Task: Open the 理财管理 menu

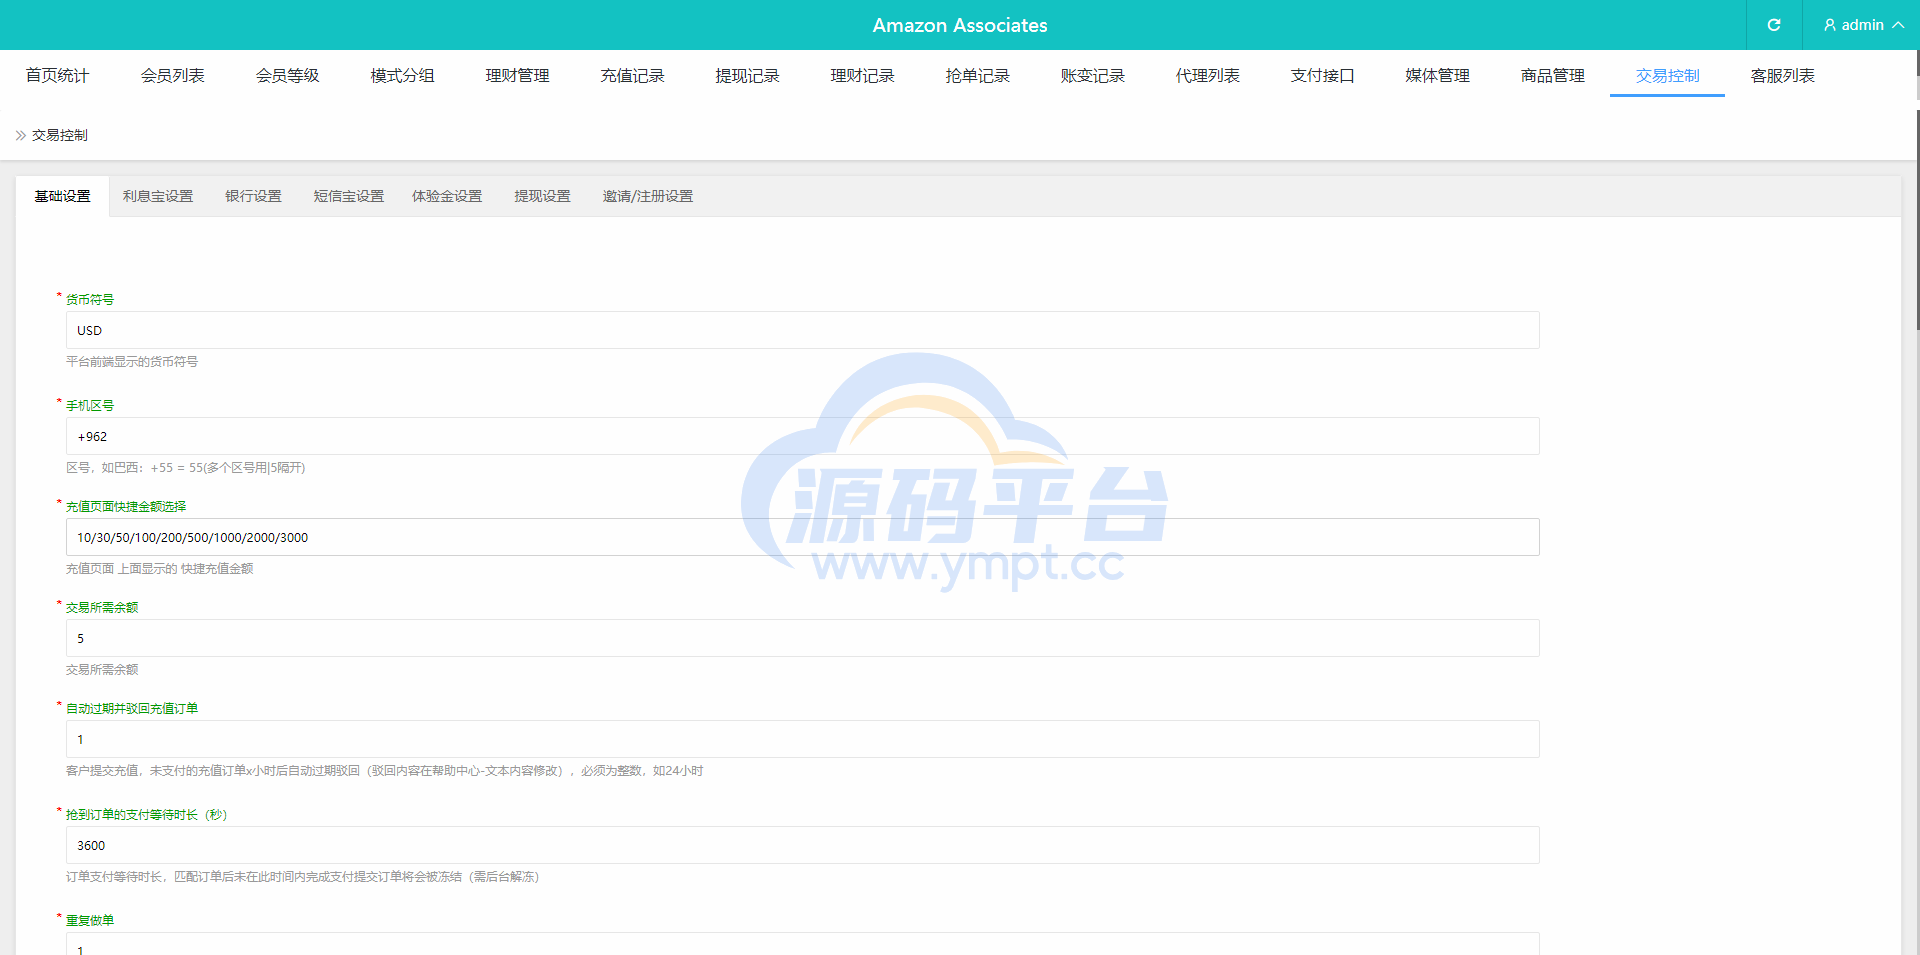Action: coord(517,76)
